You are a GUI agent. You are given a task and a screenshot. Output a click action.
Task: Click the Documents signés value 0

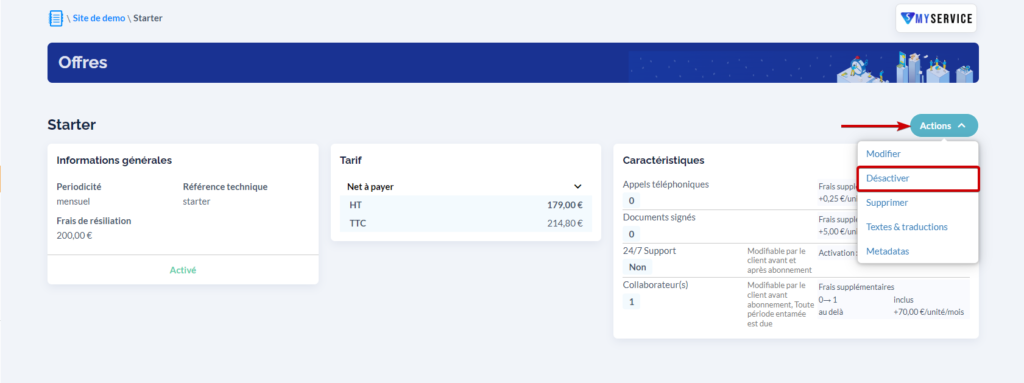632,234
